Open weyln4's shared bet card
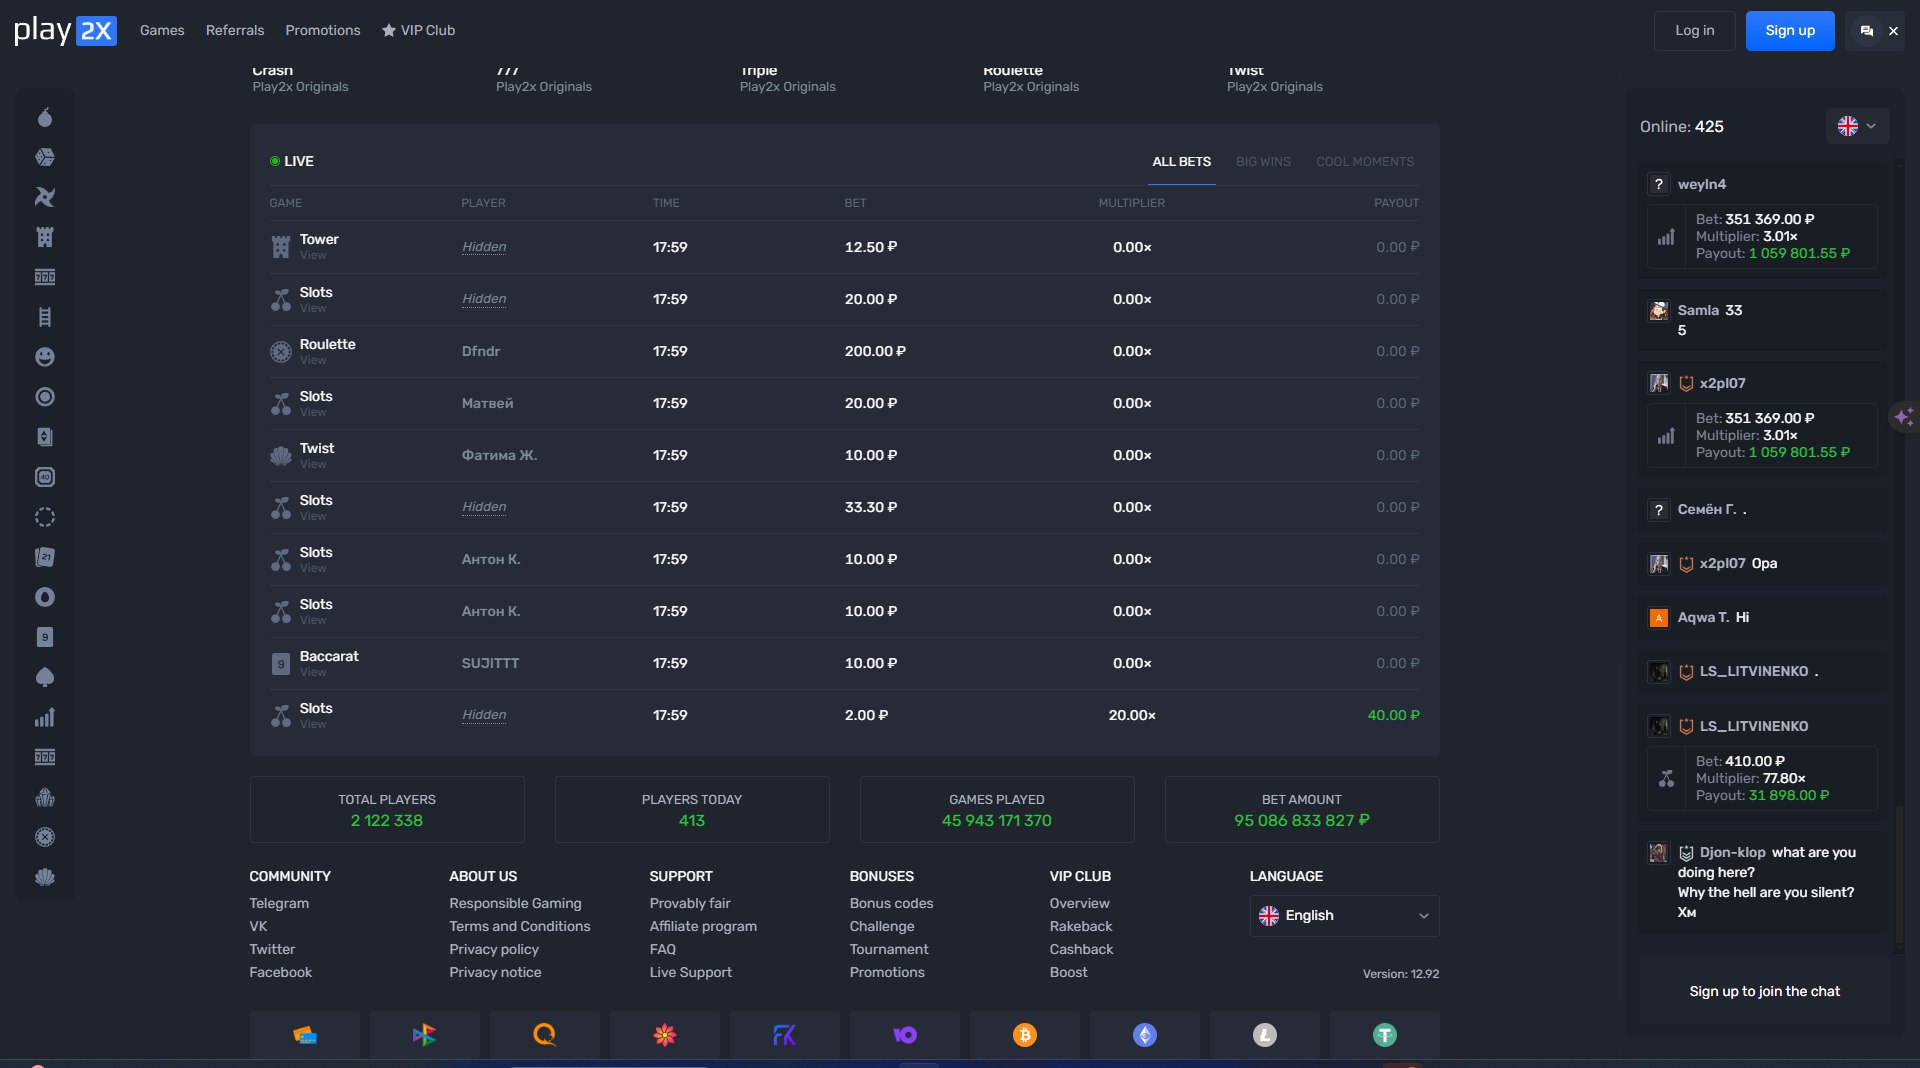 point(1762,237)
